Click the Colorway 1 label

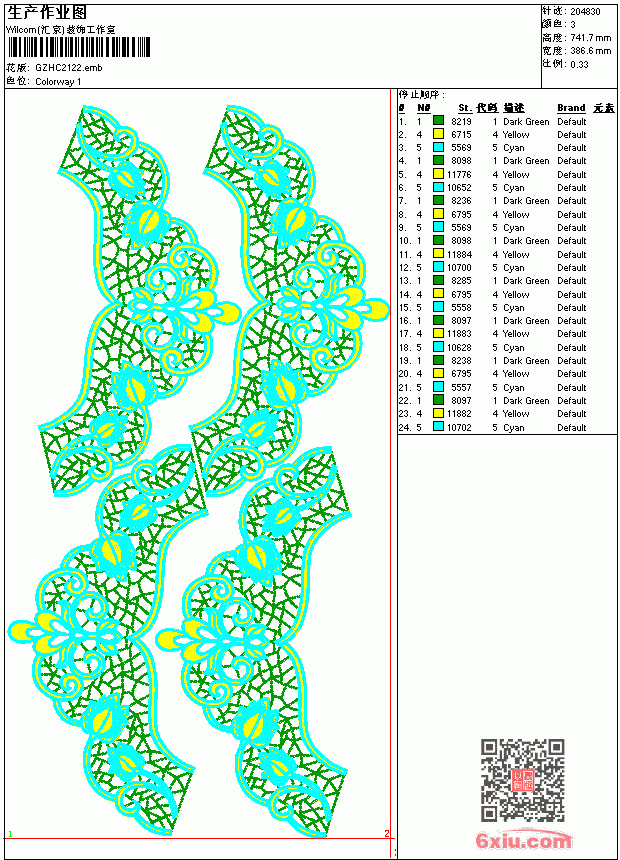point(58,81)
